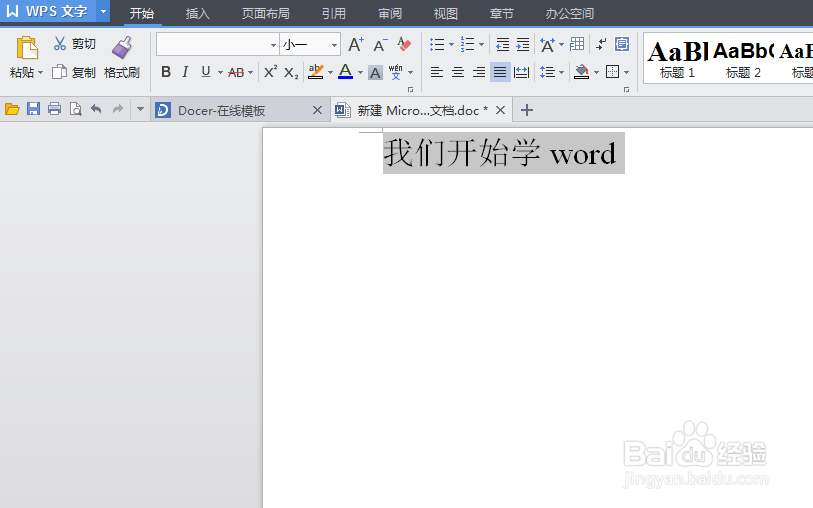Image resolution: width=813 pixels, height=508 pixels.
Task: Increase paragraph indent
Action: pos(523,45)
